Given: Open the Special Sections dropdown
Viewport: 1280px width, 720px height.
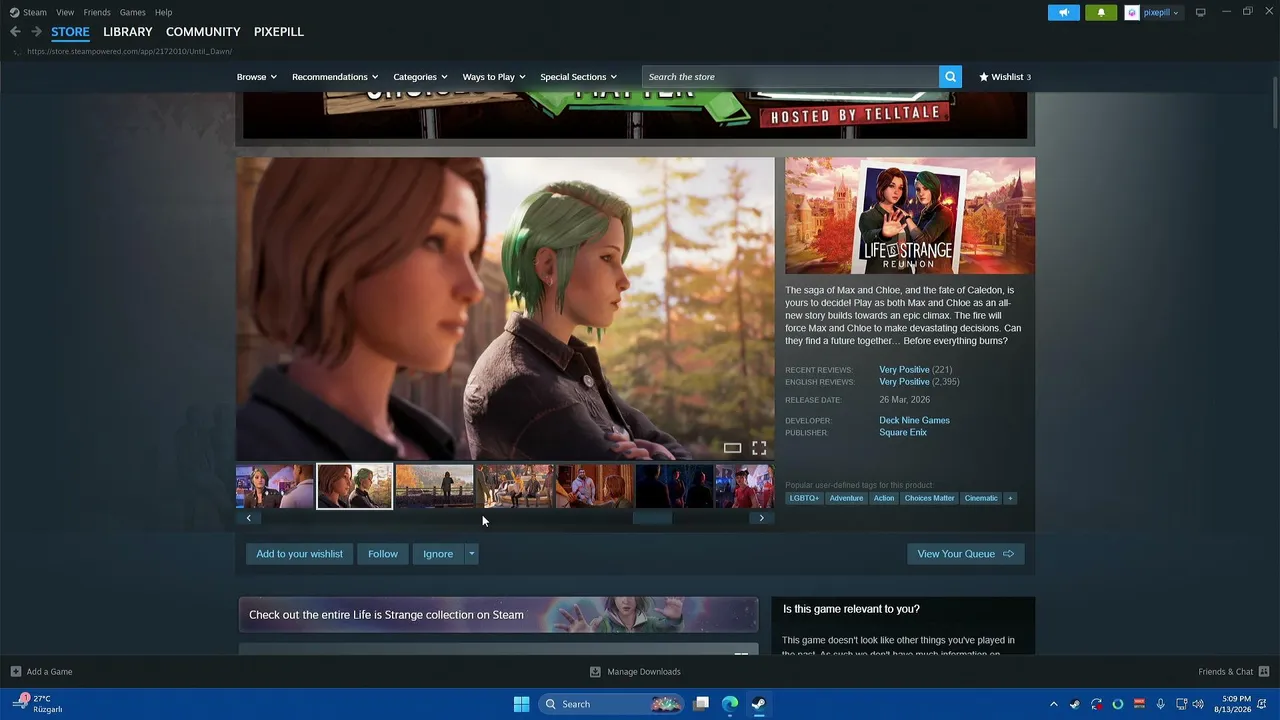Looking at the screenshot, I should [578, 77].
